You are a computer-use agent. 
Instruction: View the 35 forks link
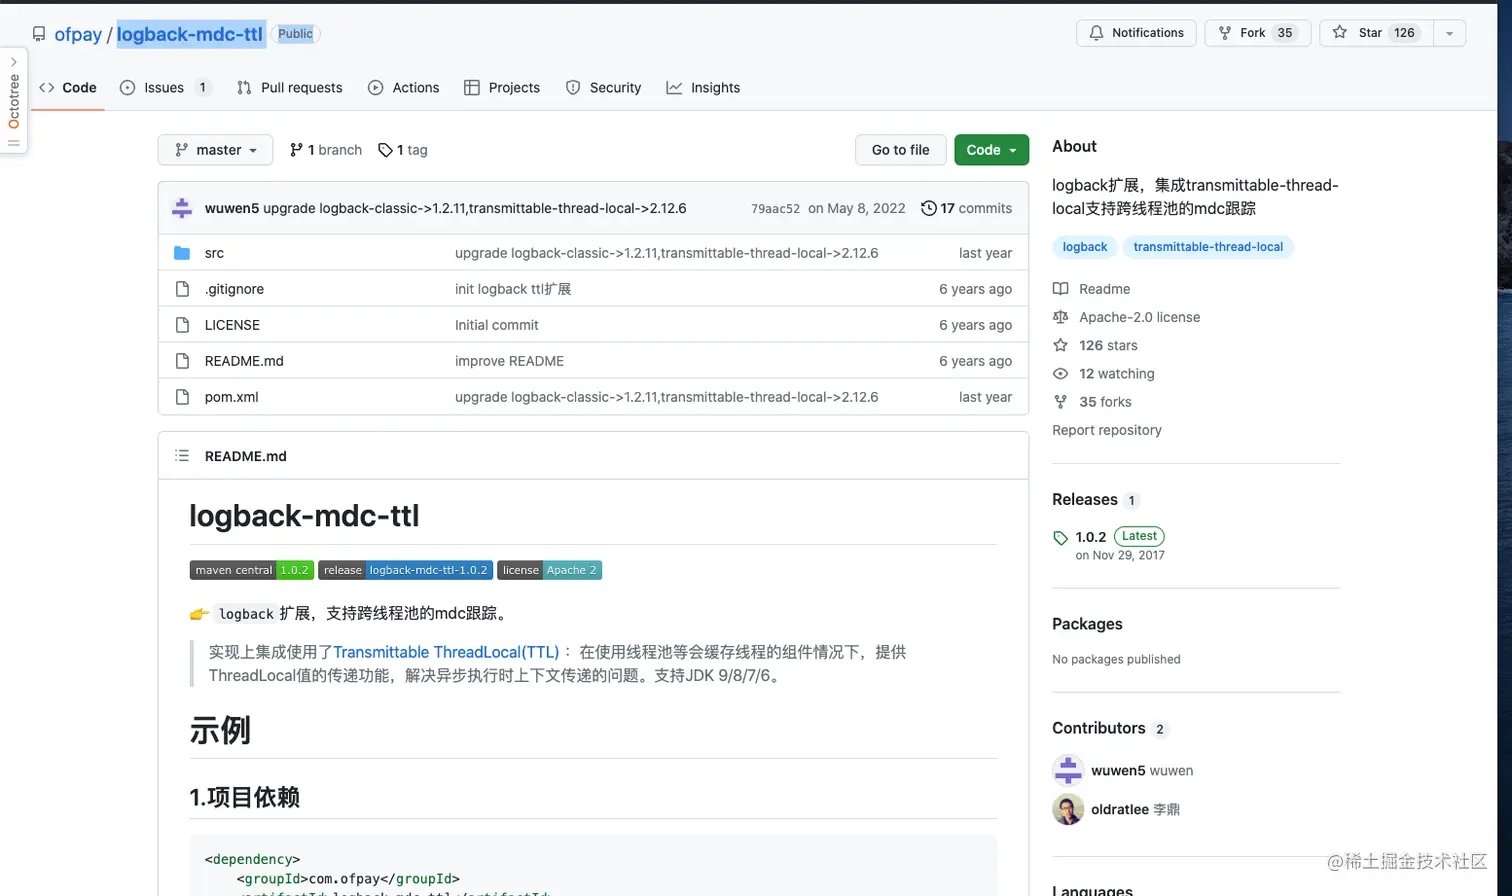coord(1092,402)
